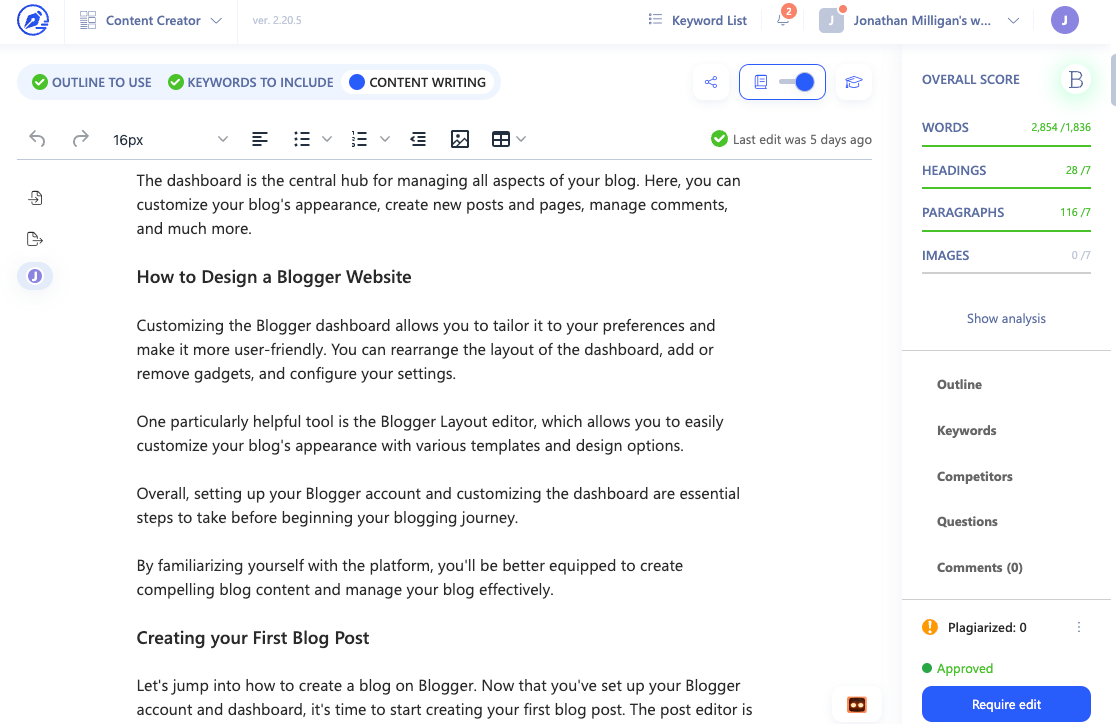Viewport: 1116px width, 724px height.
Task: Insert a table from the toolbar
Action: tap(502, 139)
